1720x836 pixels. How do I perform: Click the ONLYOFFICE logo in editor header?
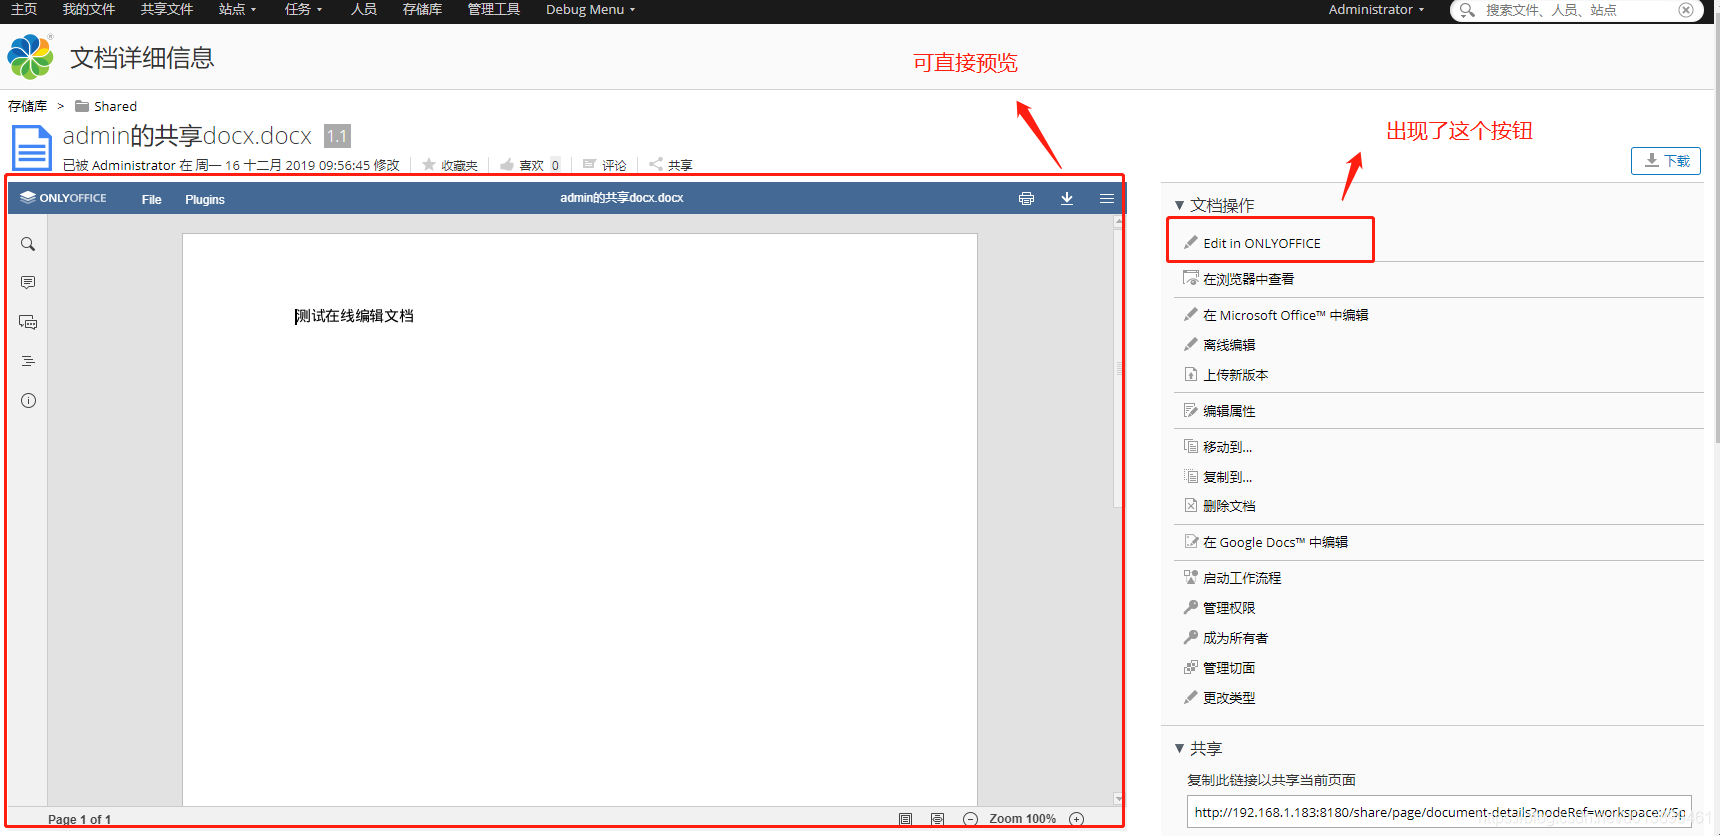(63, 198)
